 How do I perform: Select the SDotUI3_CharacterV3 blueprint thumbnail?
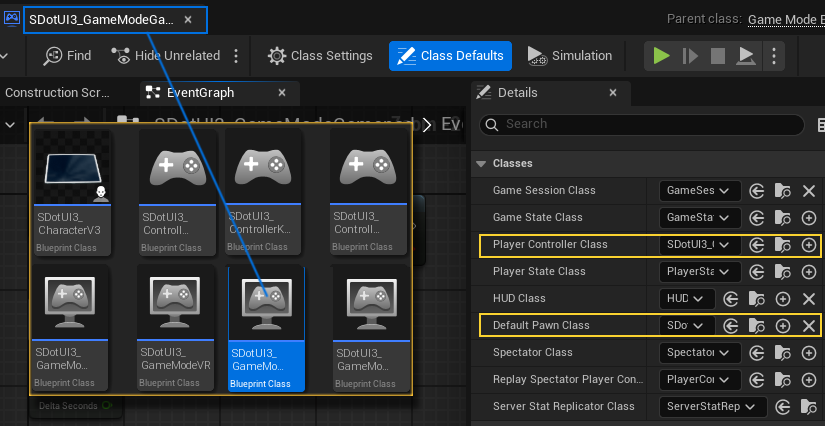[71, 191]
